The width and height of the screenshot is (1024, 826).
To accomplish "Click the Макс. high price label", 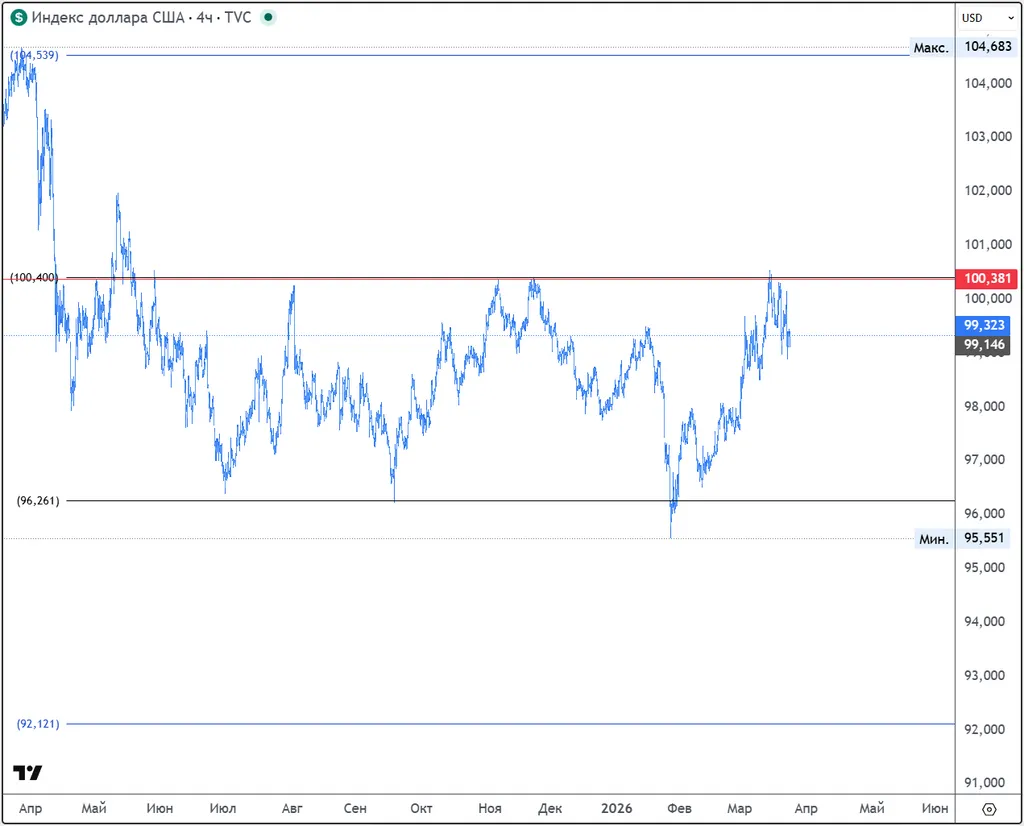I will 931,48.
